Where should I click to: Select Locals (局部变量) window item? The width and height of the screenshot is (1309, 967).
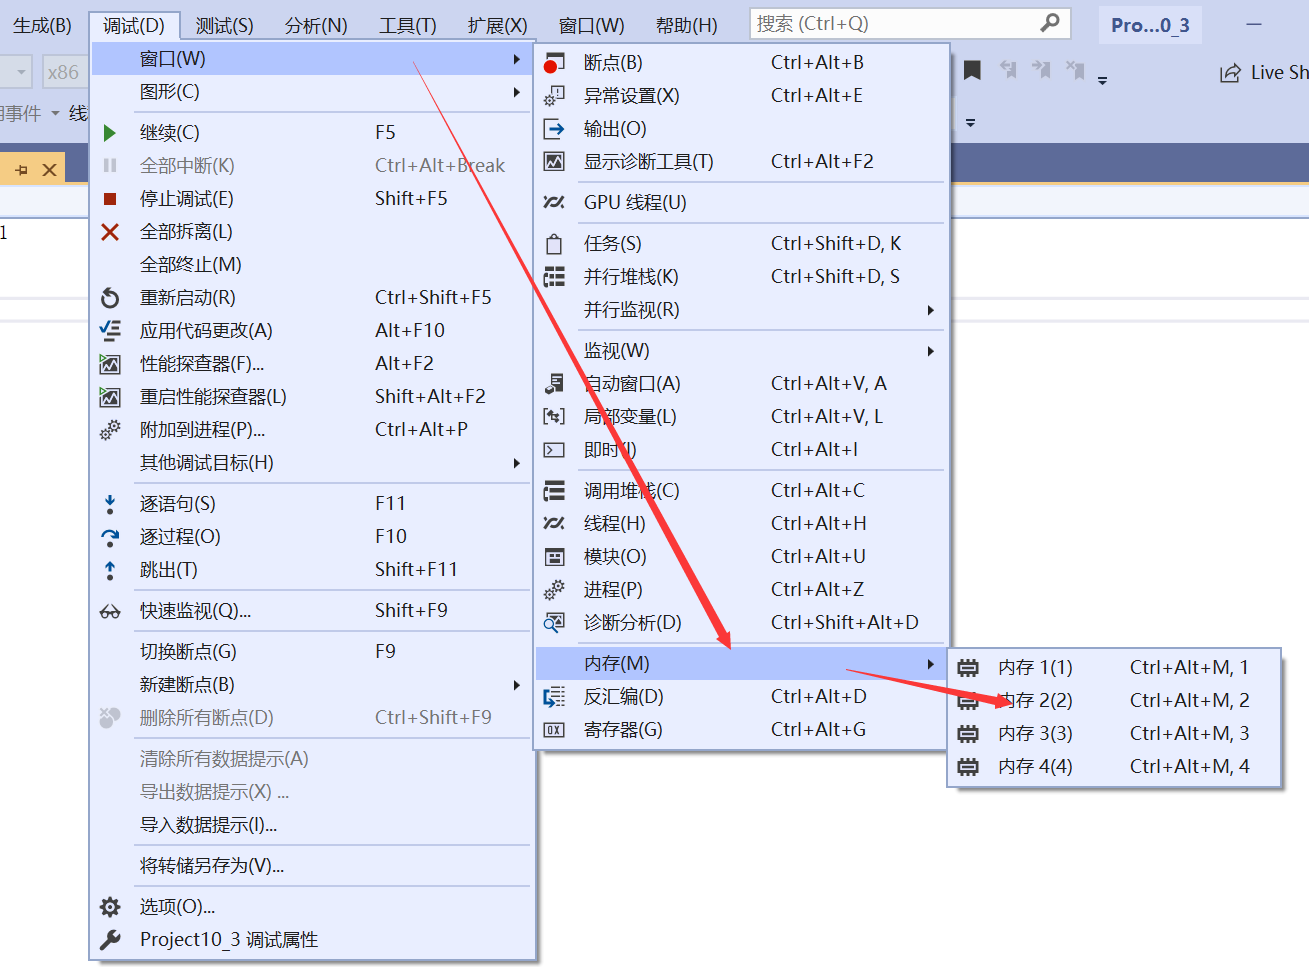coord(742,417)
